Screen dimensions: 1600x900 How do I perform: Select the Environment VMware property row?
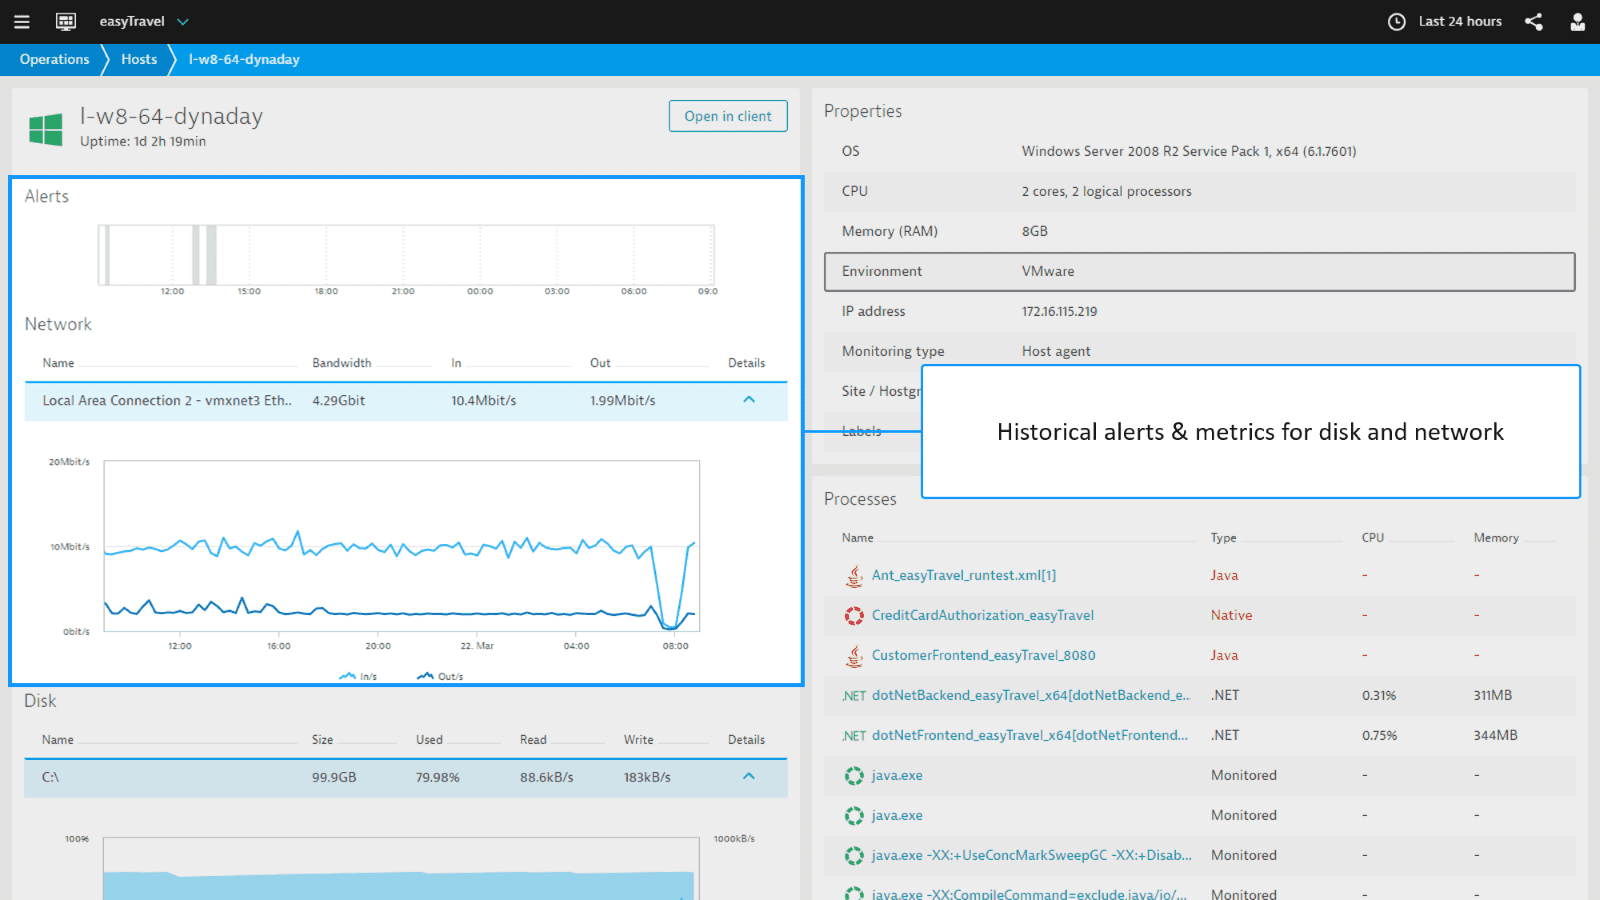click(x=1199, y=271)
